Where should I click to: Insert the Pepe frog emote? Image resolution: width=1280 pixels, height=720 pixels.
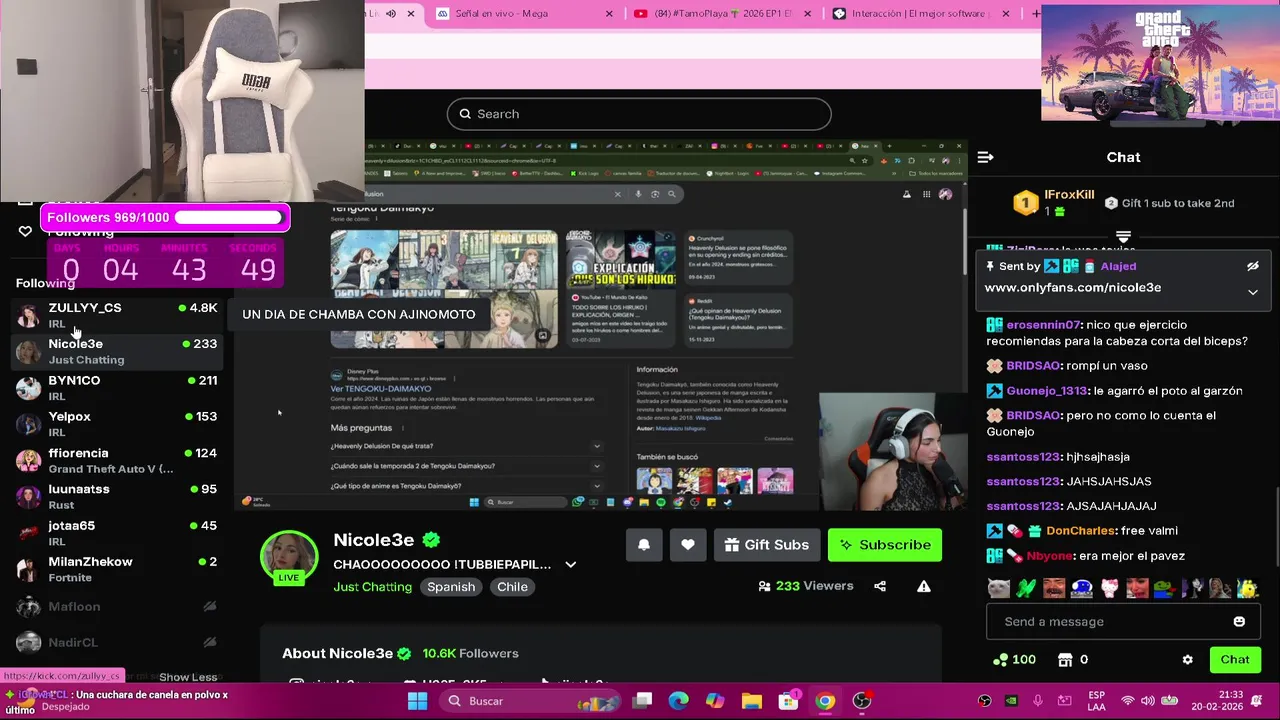click(x=1164, y=588)
